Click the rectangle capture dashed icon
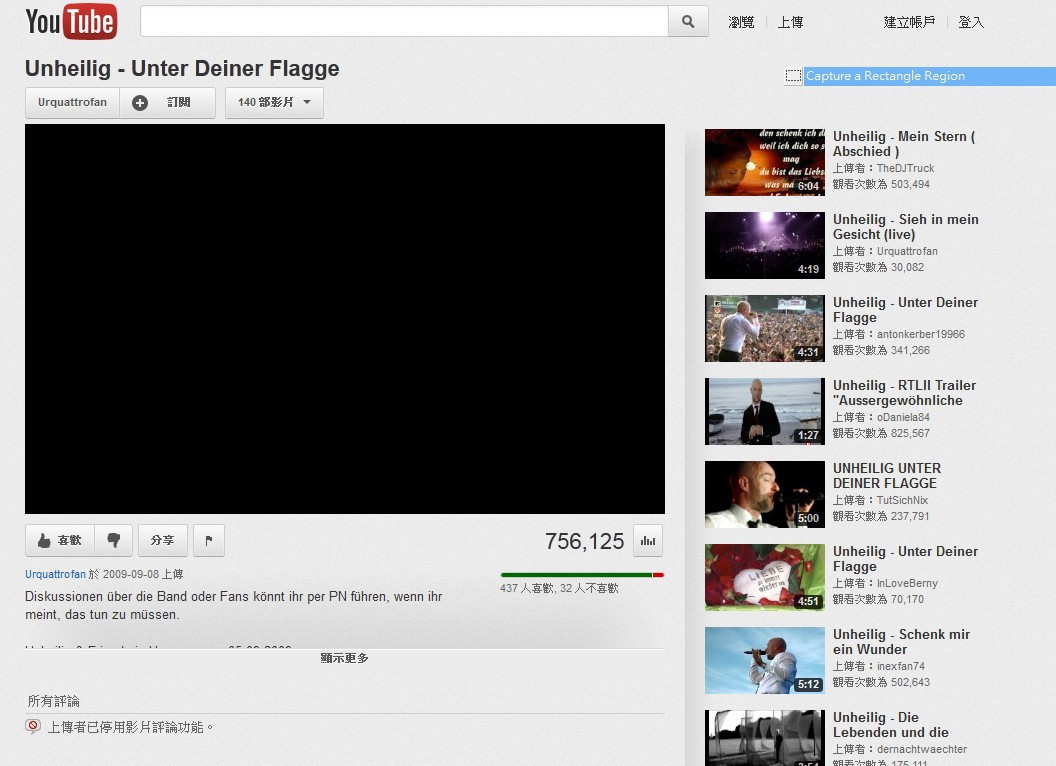The image size is (1056, 766). [x=793, y=76]
